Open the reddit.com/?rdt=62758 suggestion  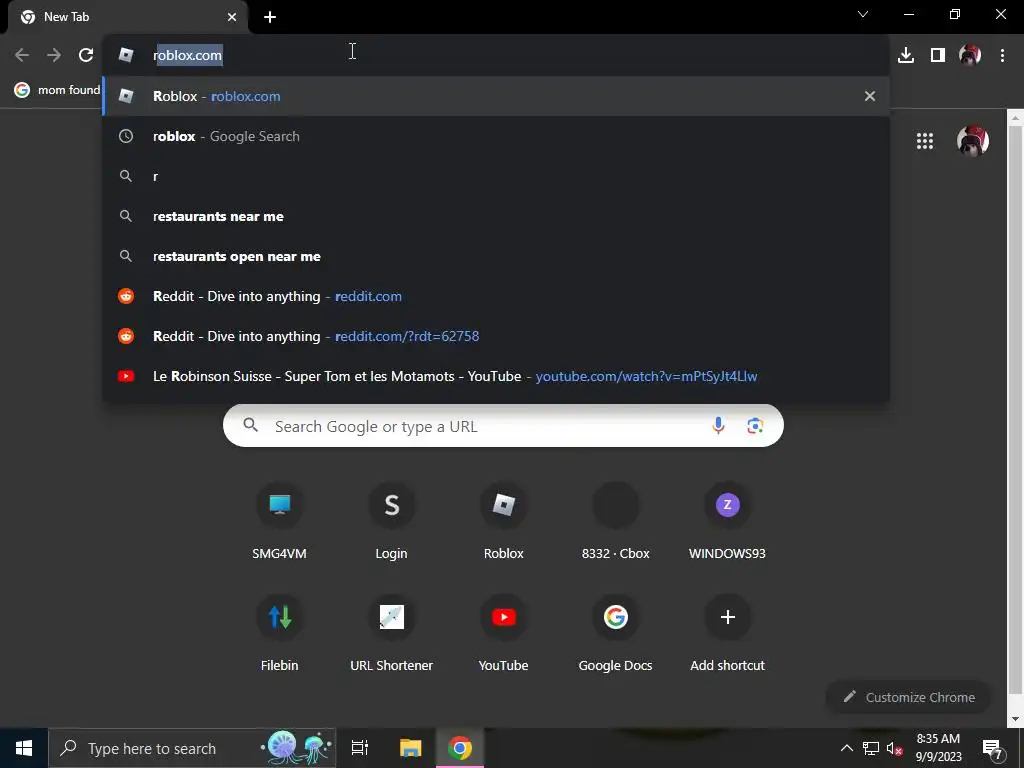click(x=496, y=336)
